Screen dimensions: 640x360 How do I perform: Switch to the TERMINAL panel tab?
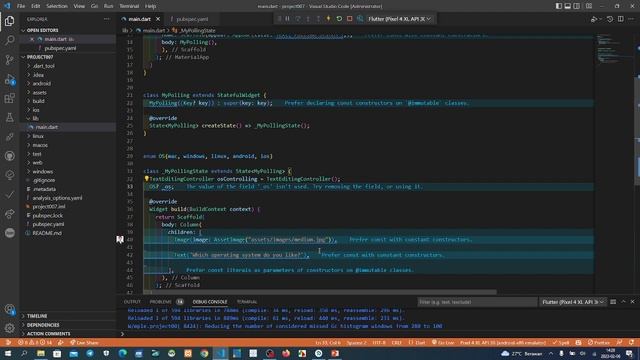coord(247,302)
